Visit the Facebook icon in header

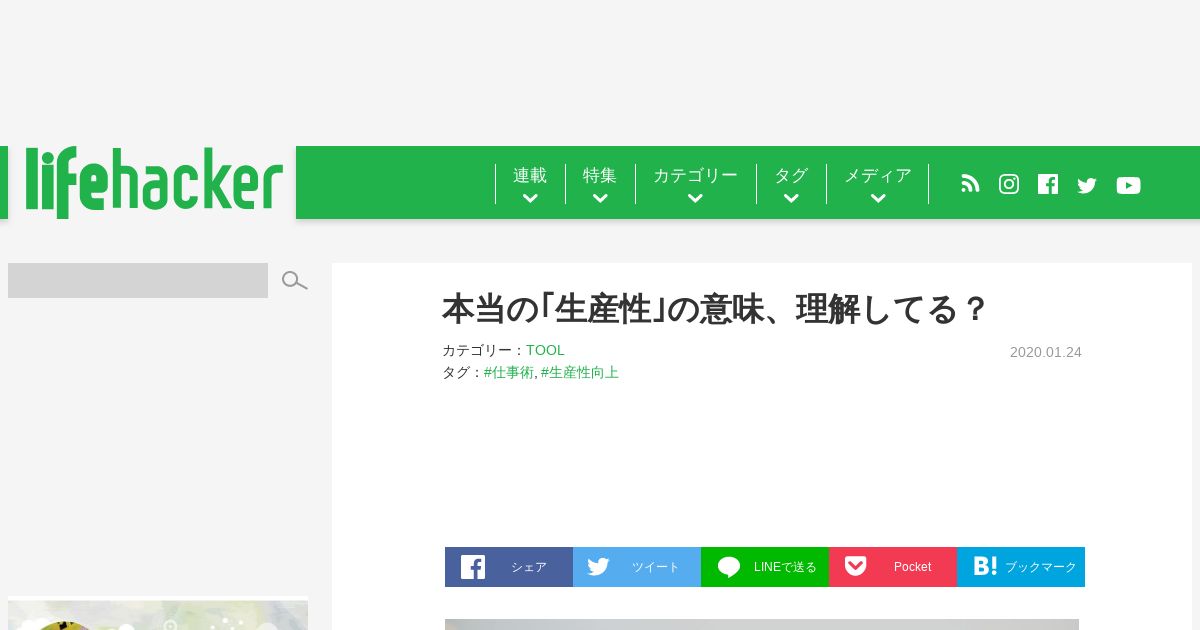click(x=1048, y=184)
